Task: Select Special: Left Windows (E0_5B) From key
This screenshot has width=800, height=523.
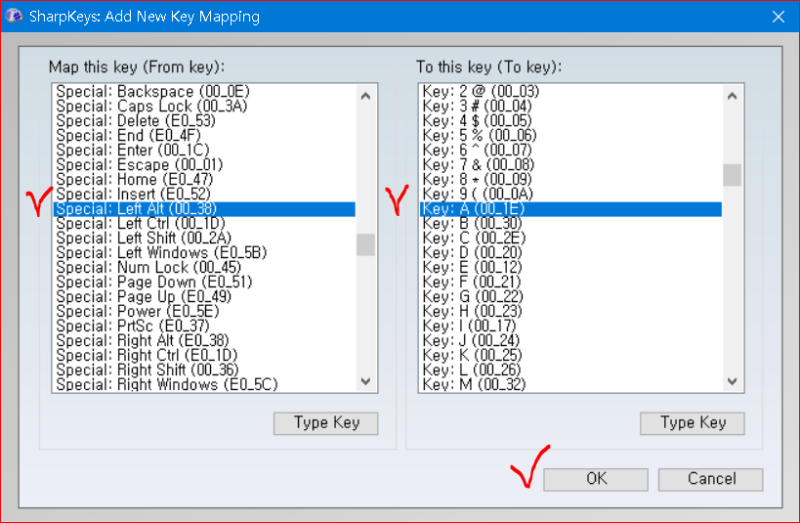Action: (204, 253)
